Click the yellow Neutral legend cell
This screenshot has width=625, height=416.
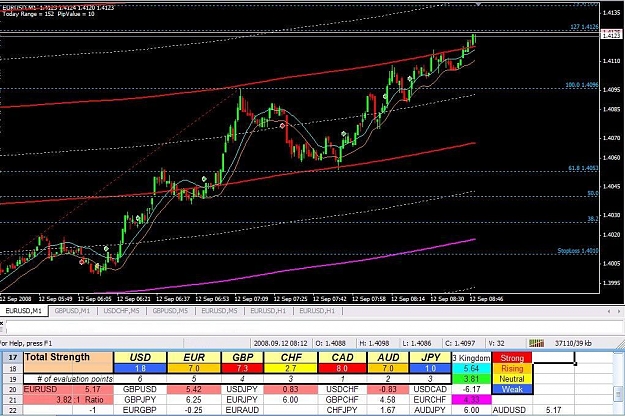[512, 379]
